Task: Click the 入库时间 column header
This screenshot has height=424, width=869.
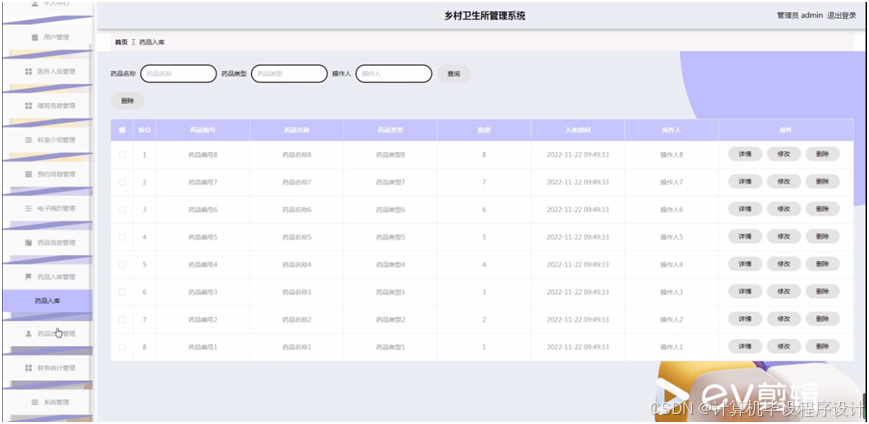Action: [x=578, y=130]
